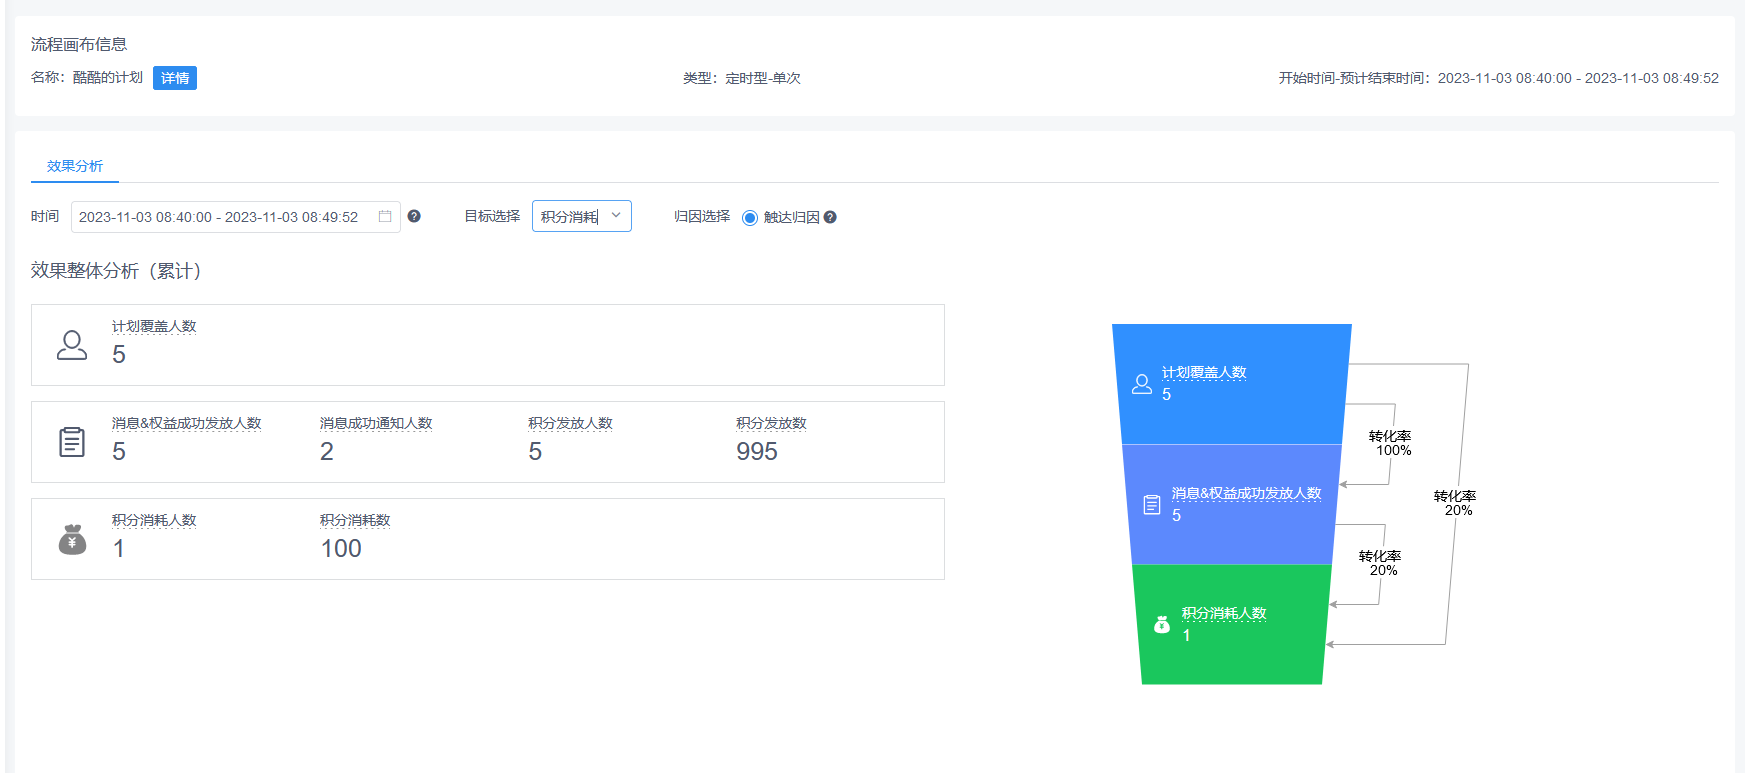
Task: Click the blue 计划覆盖人数 funnel segment
Action: coord(1232,384)
